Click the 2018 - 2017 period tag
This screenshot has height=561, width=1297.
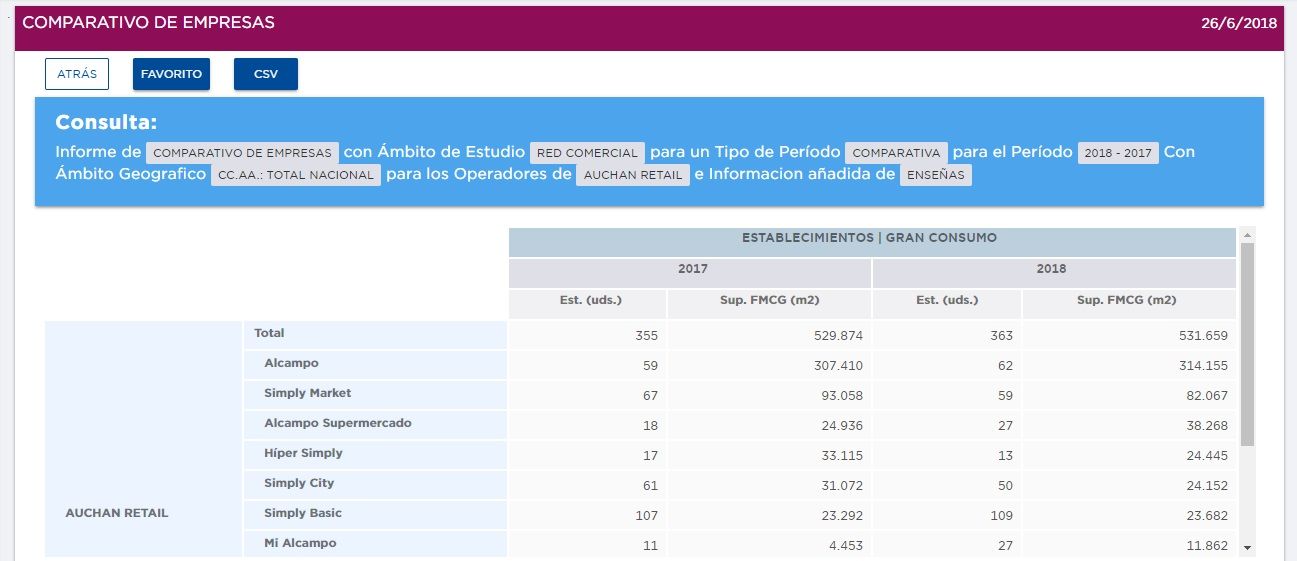click(1118, 153)
